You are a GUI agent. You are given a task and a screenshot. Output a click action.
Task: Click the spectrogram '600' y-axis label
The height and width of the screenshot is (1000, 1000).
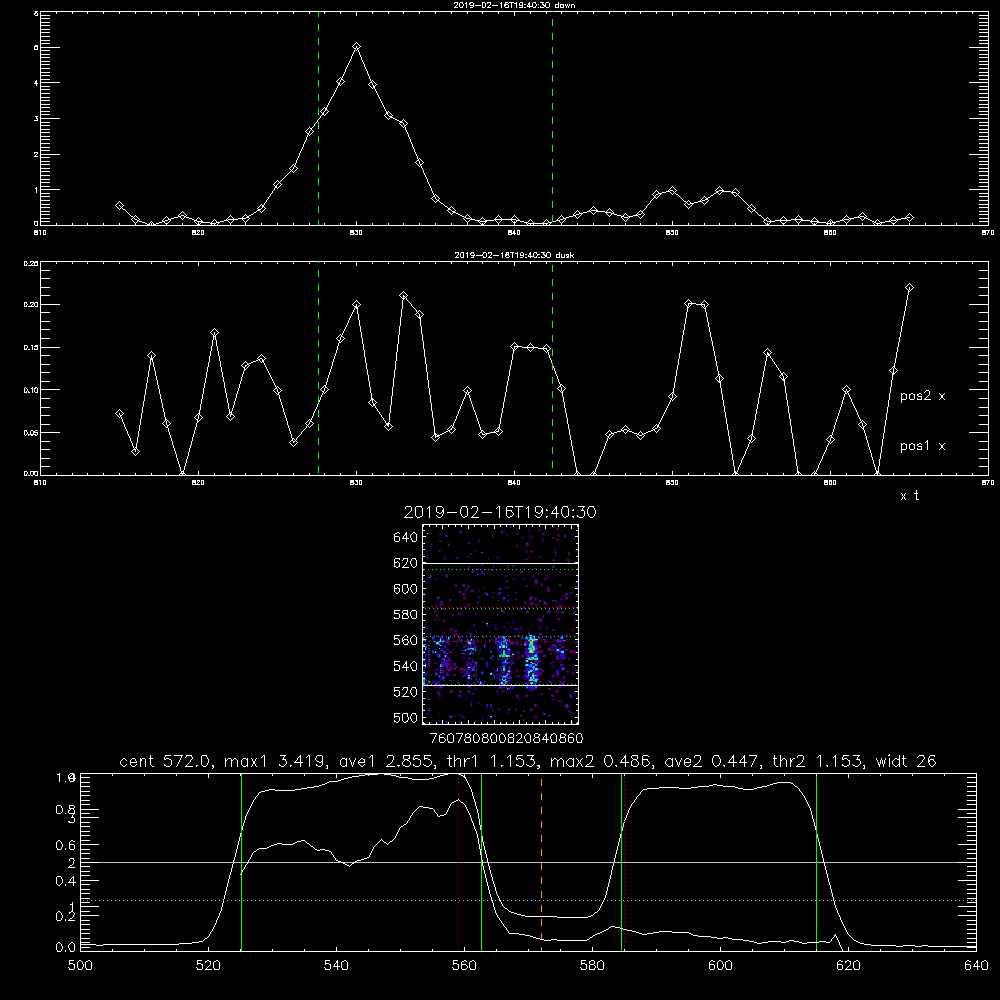click(406, 589)
